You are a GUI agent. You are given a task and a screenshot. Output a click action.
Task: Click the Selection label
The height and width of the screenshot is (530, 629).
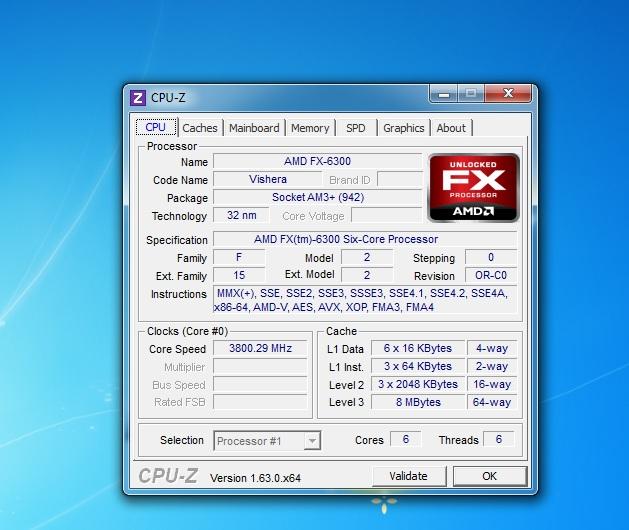pyautogui.click(x=182, y=440)
